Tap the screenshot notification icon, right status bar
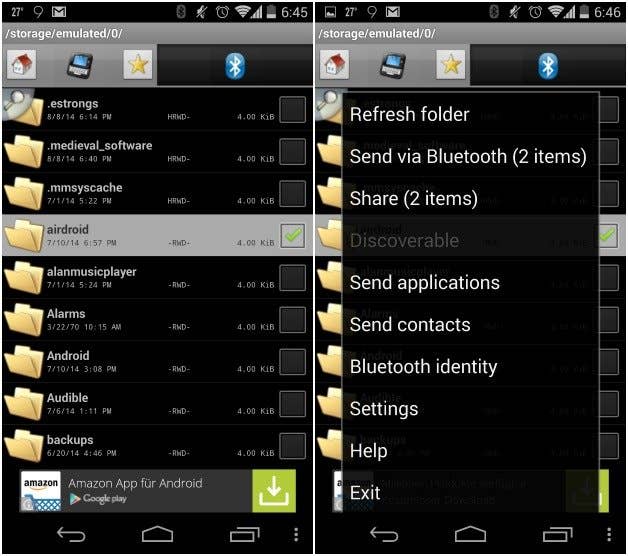Viewport: 628px width, 556px height. point(330,12)
